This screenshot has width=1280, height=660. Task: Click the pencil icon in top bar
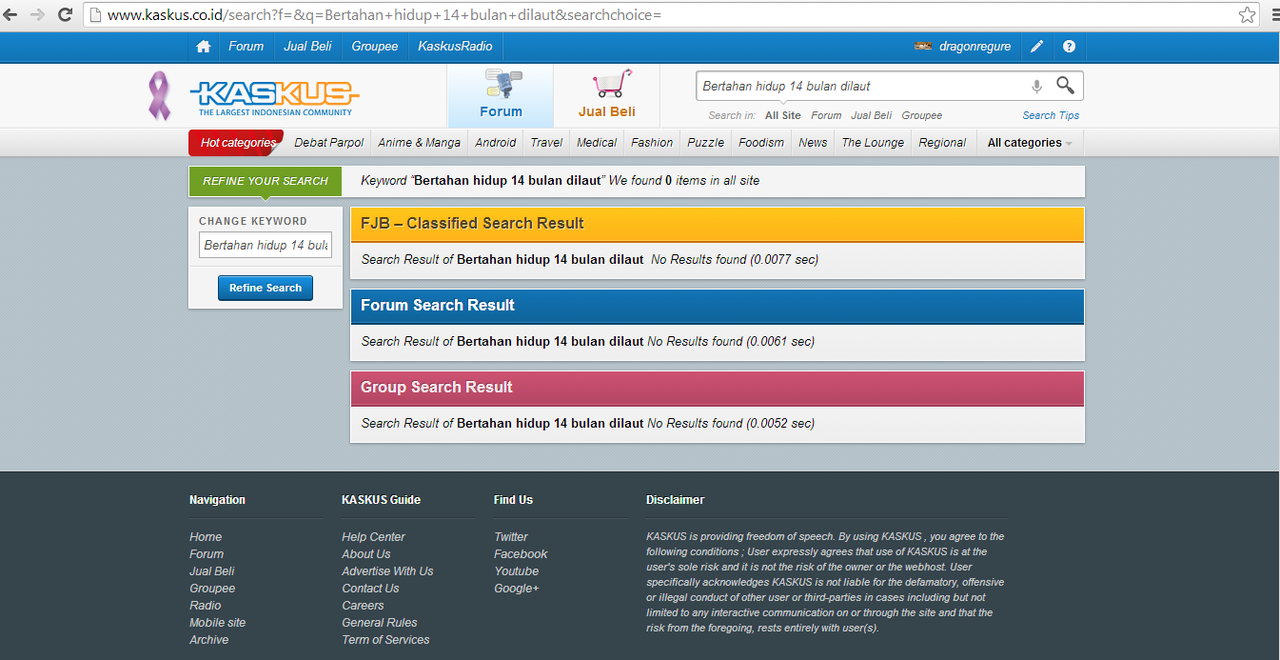tap(1037, 46)
